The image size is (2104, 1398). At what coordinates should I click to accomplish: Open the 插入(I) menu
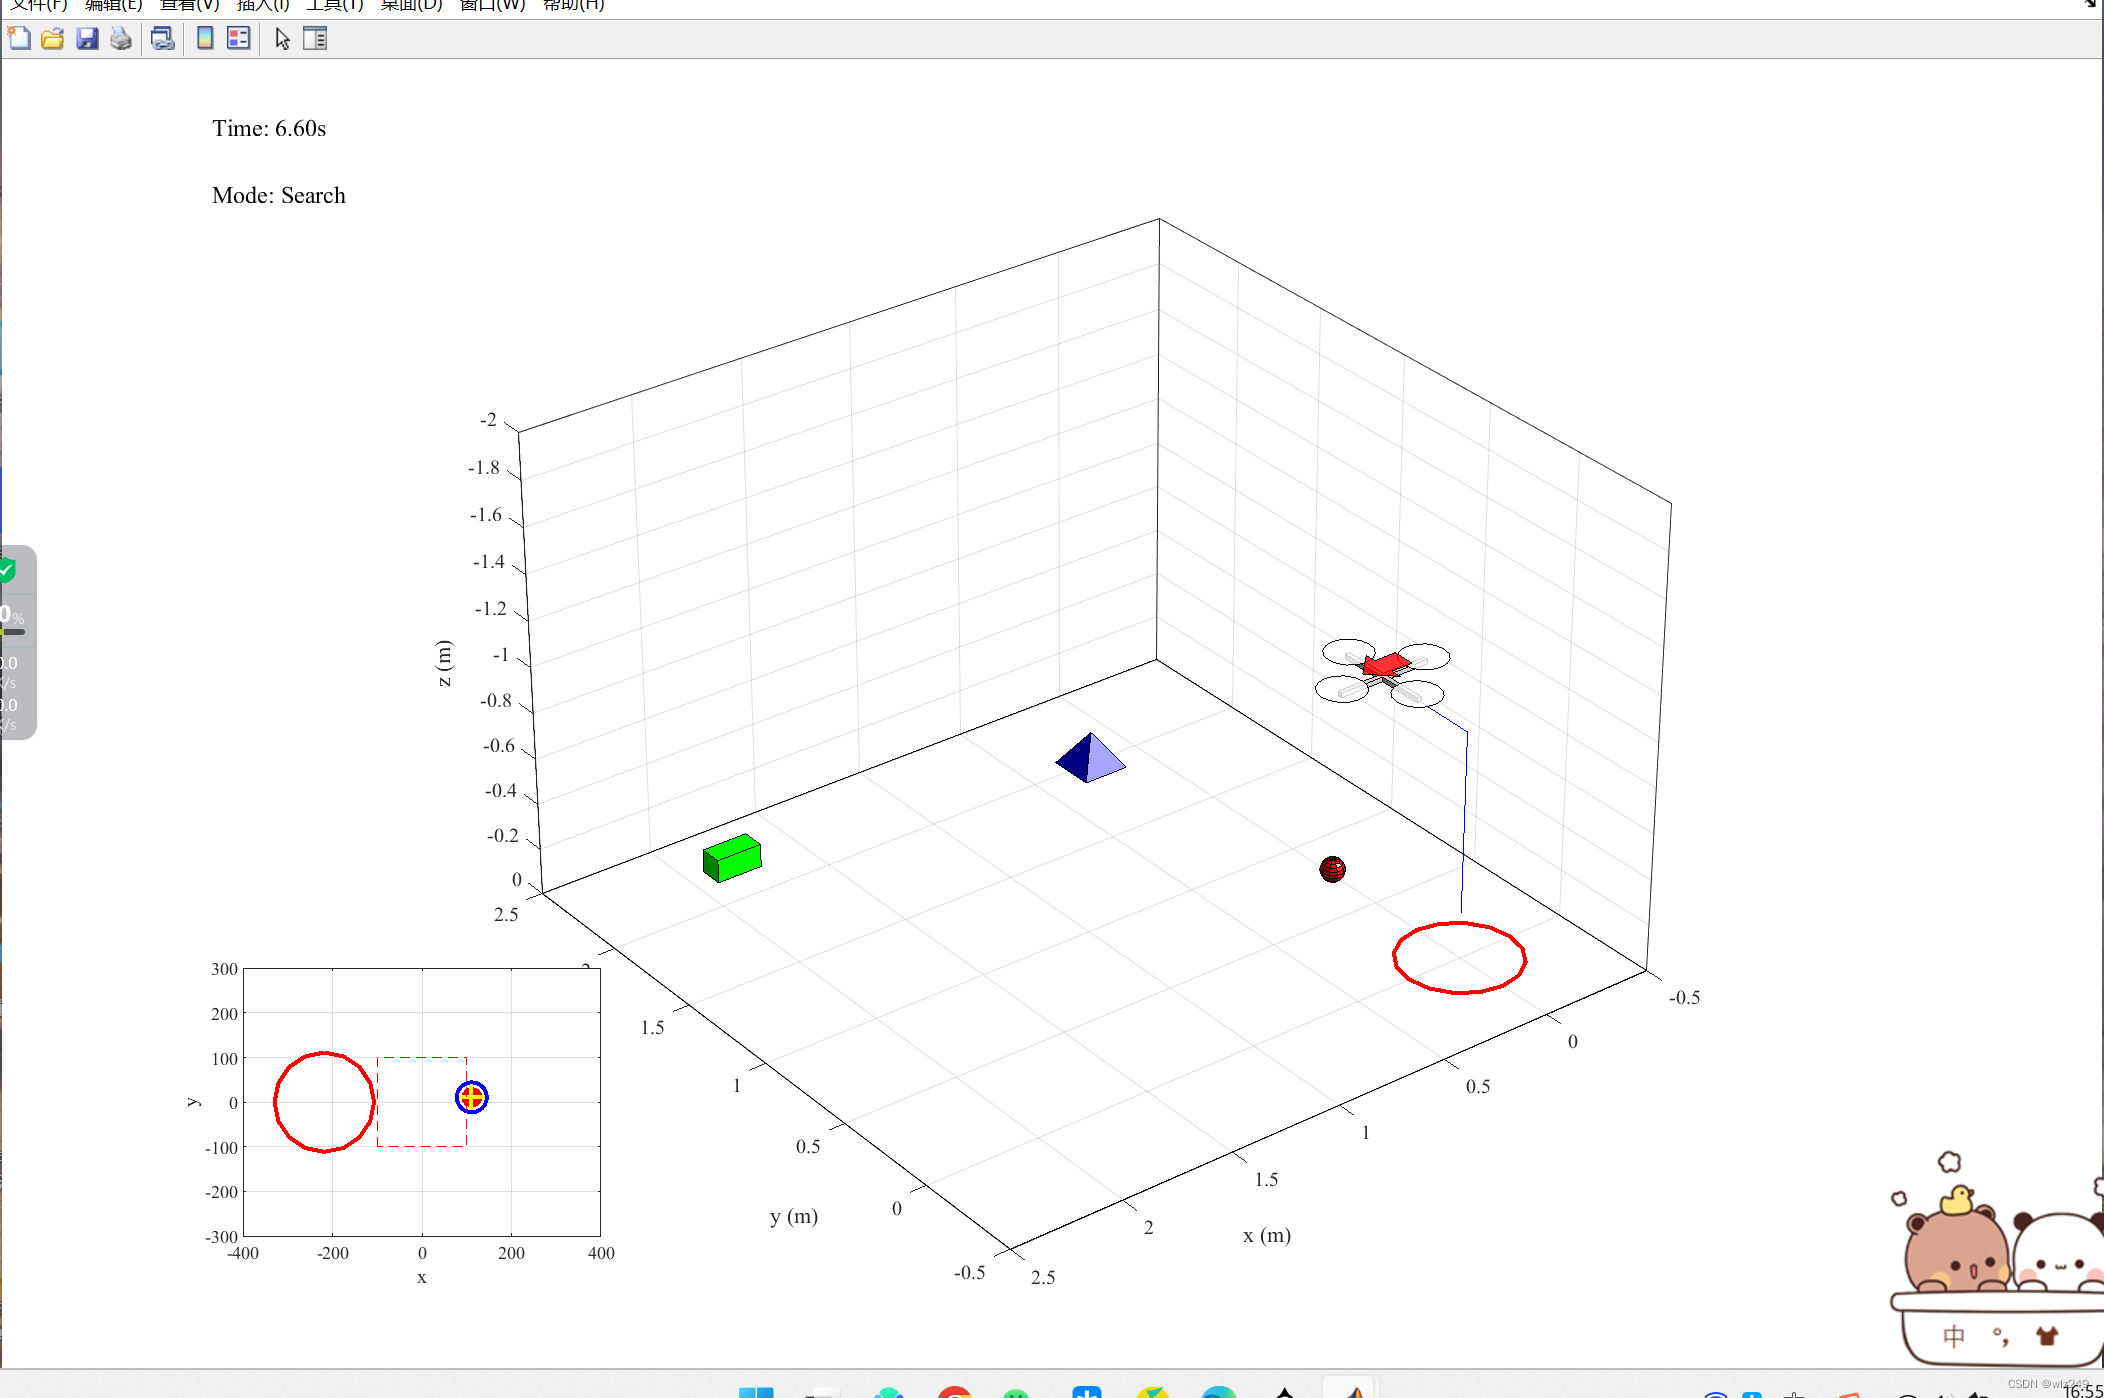tap(263, 5)
